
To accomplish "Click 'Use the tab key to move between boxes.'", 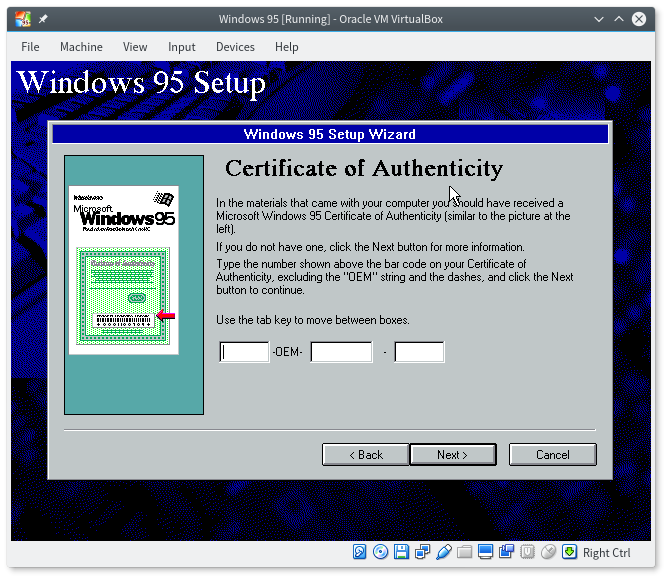I will (313, 320).
